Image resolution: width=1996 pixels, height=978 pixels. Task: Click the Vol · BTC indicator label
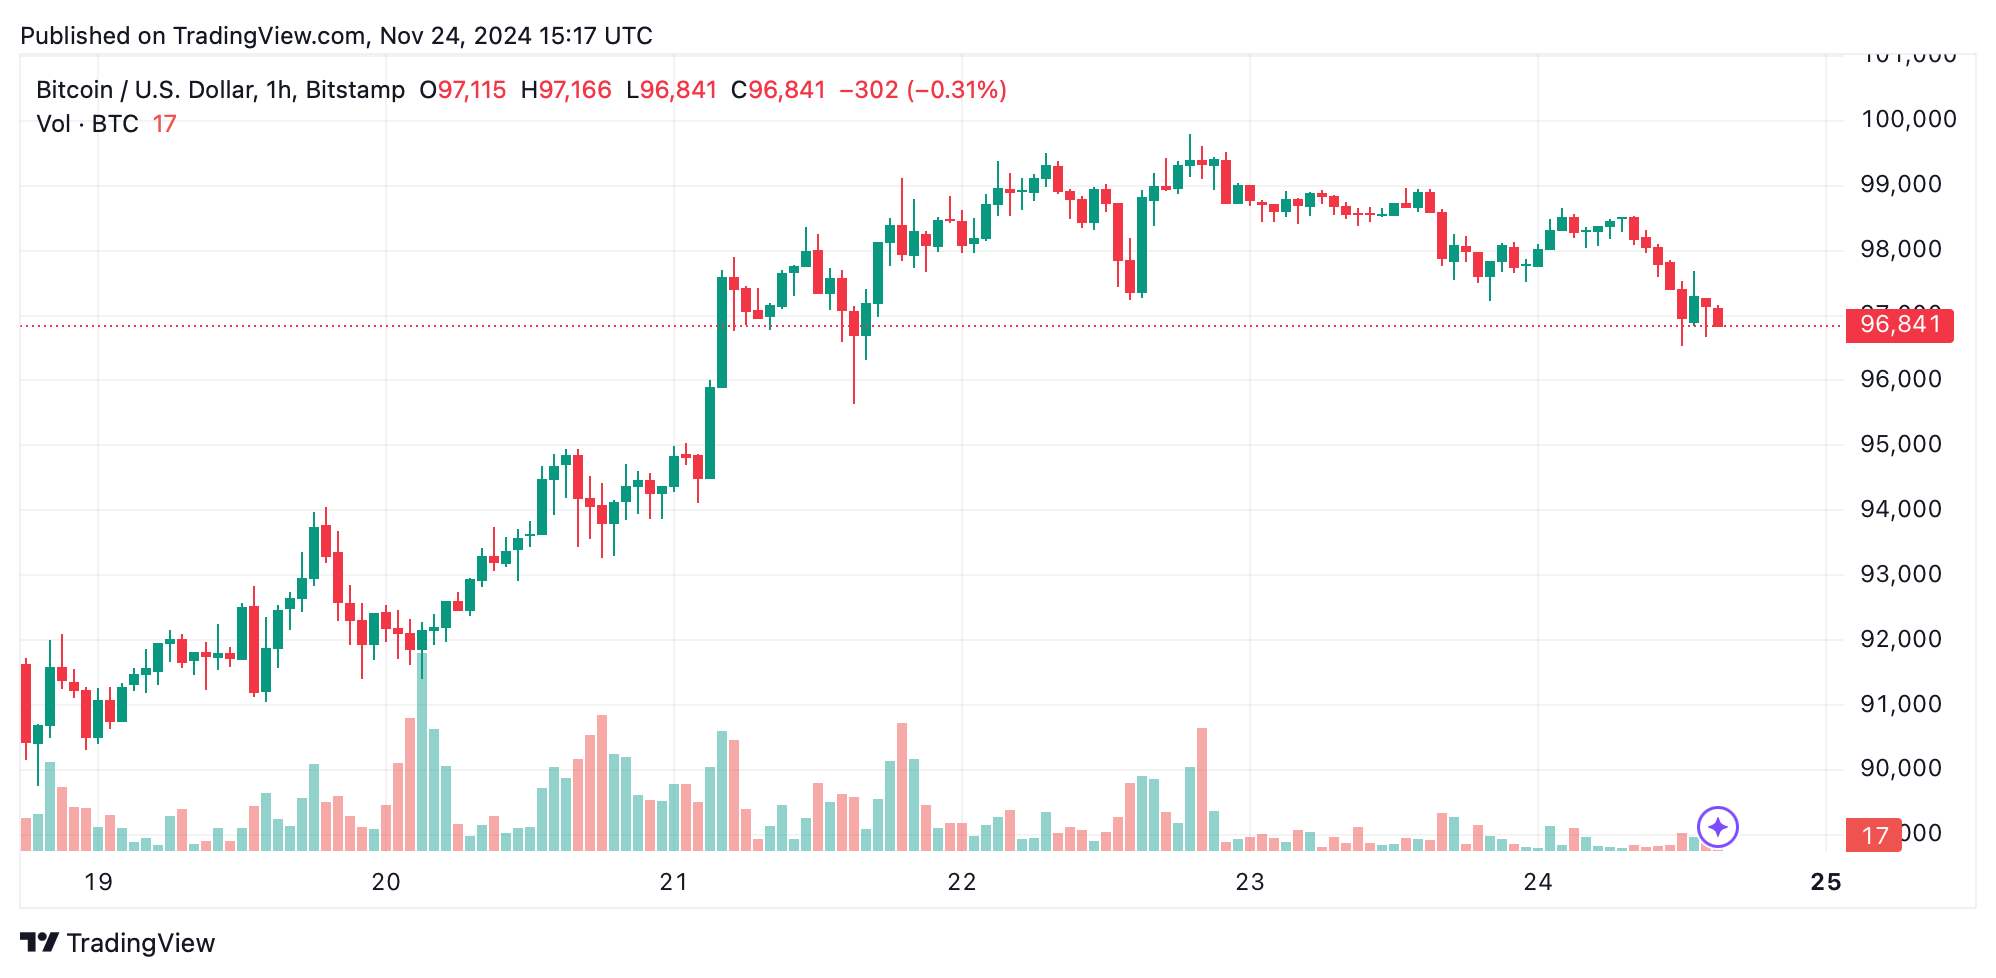[x=87, y=124]
